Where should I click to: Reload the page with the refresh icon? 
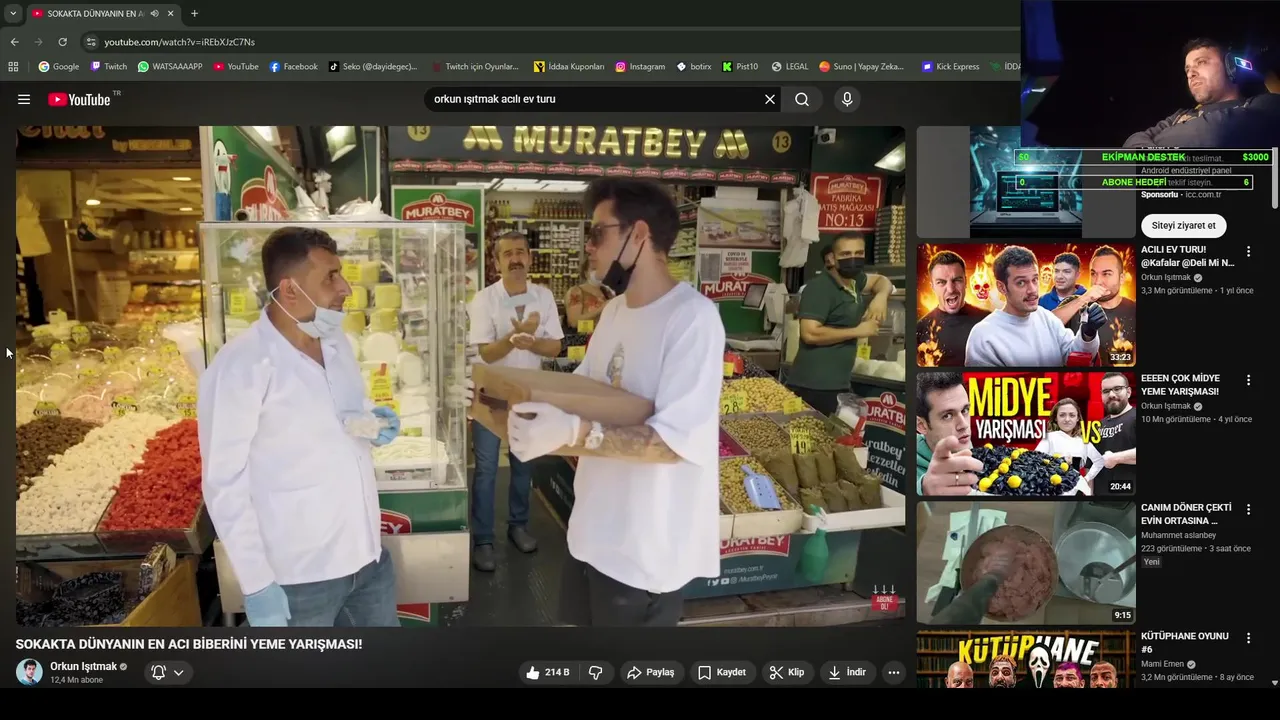click(62, 42)
